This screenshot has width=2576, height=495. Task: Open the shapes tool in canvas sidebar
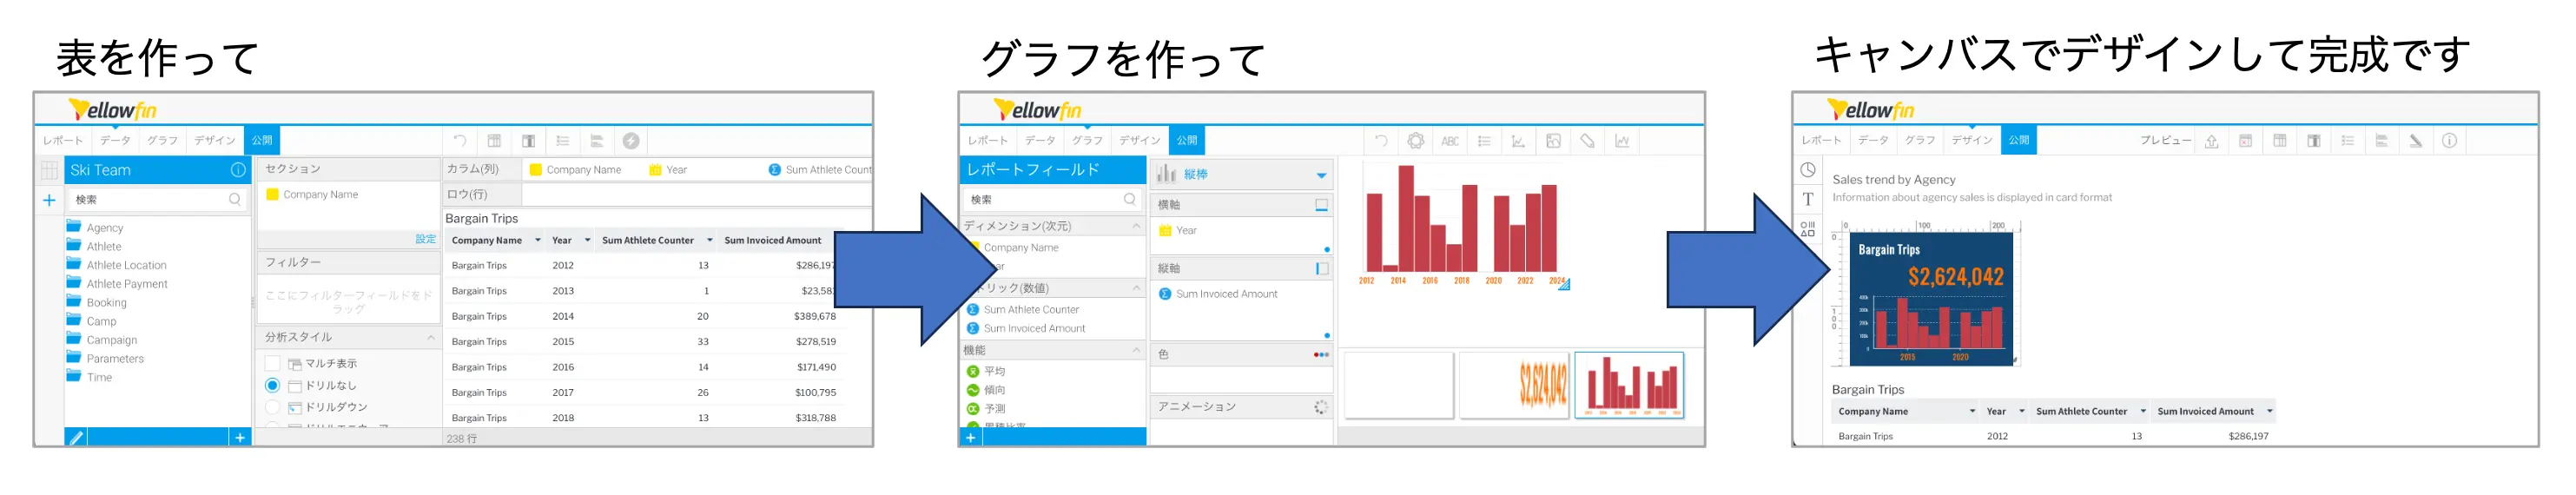click(1808, 229)
